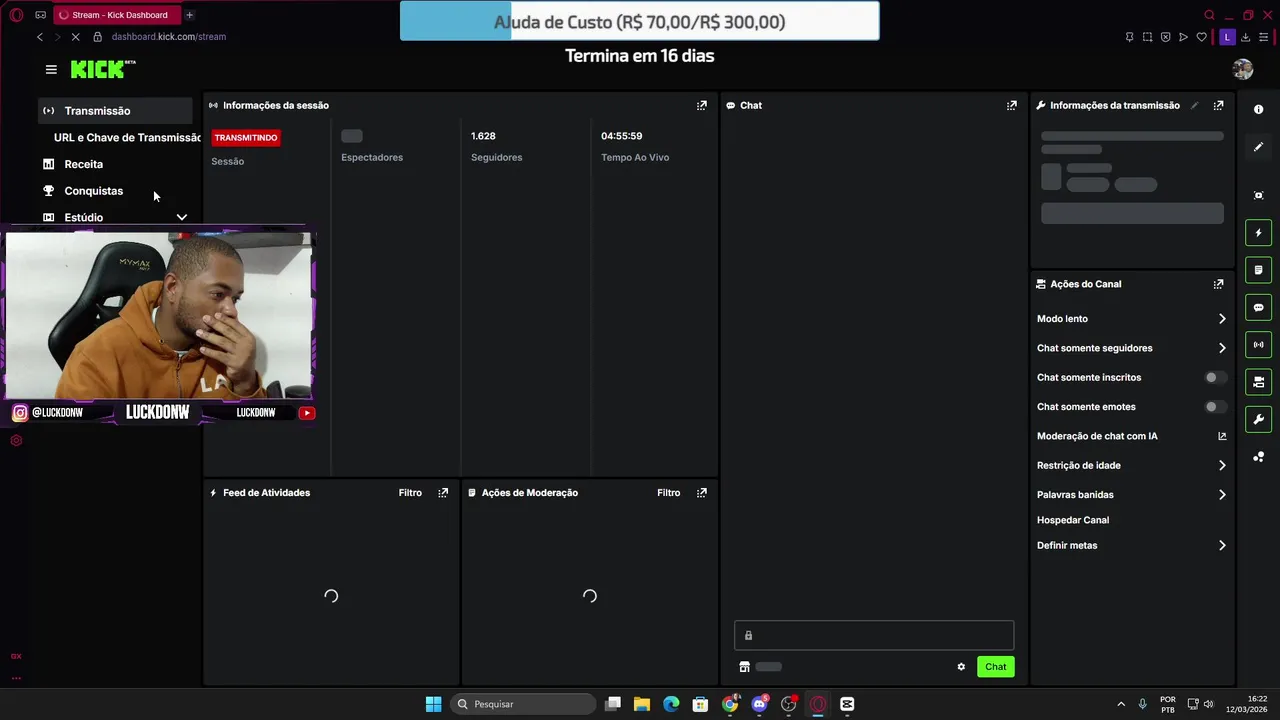Screen dimensions: 1280x720
Task: Click the webcam overlay thumbnail
Action: tap(160, 316)
